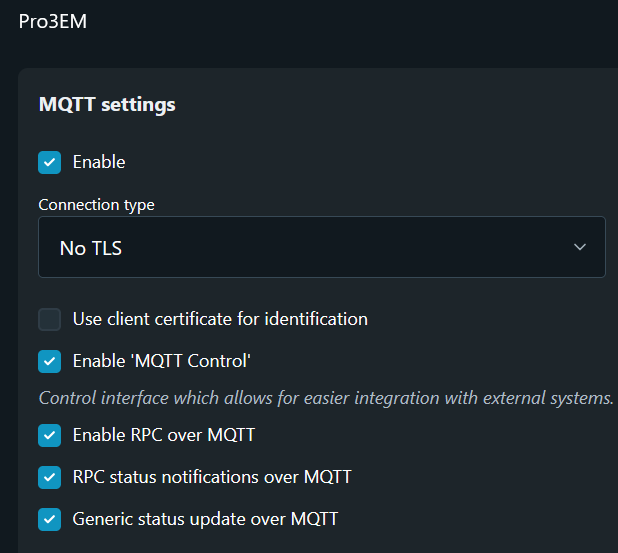Click the 'Enable' label text
This screenshot has height=553, width=618.
[99, 162]
